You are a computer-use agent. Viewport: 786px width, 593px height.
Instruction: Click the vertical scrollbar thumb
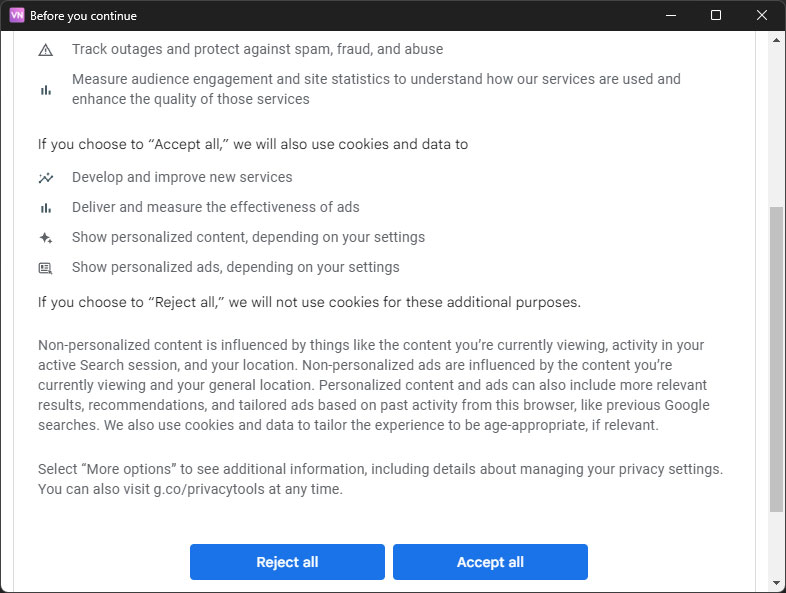(x=777, y=360)
